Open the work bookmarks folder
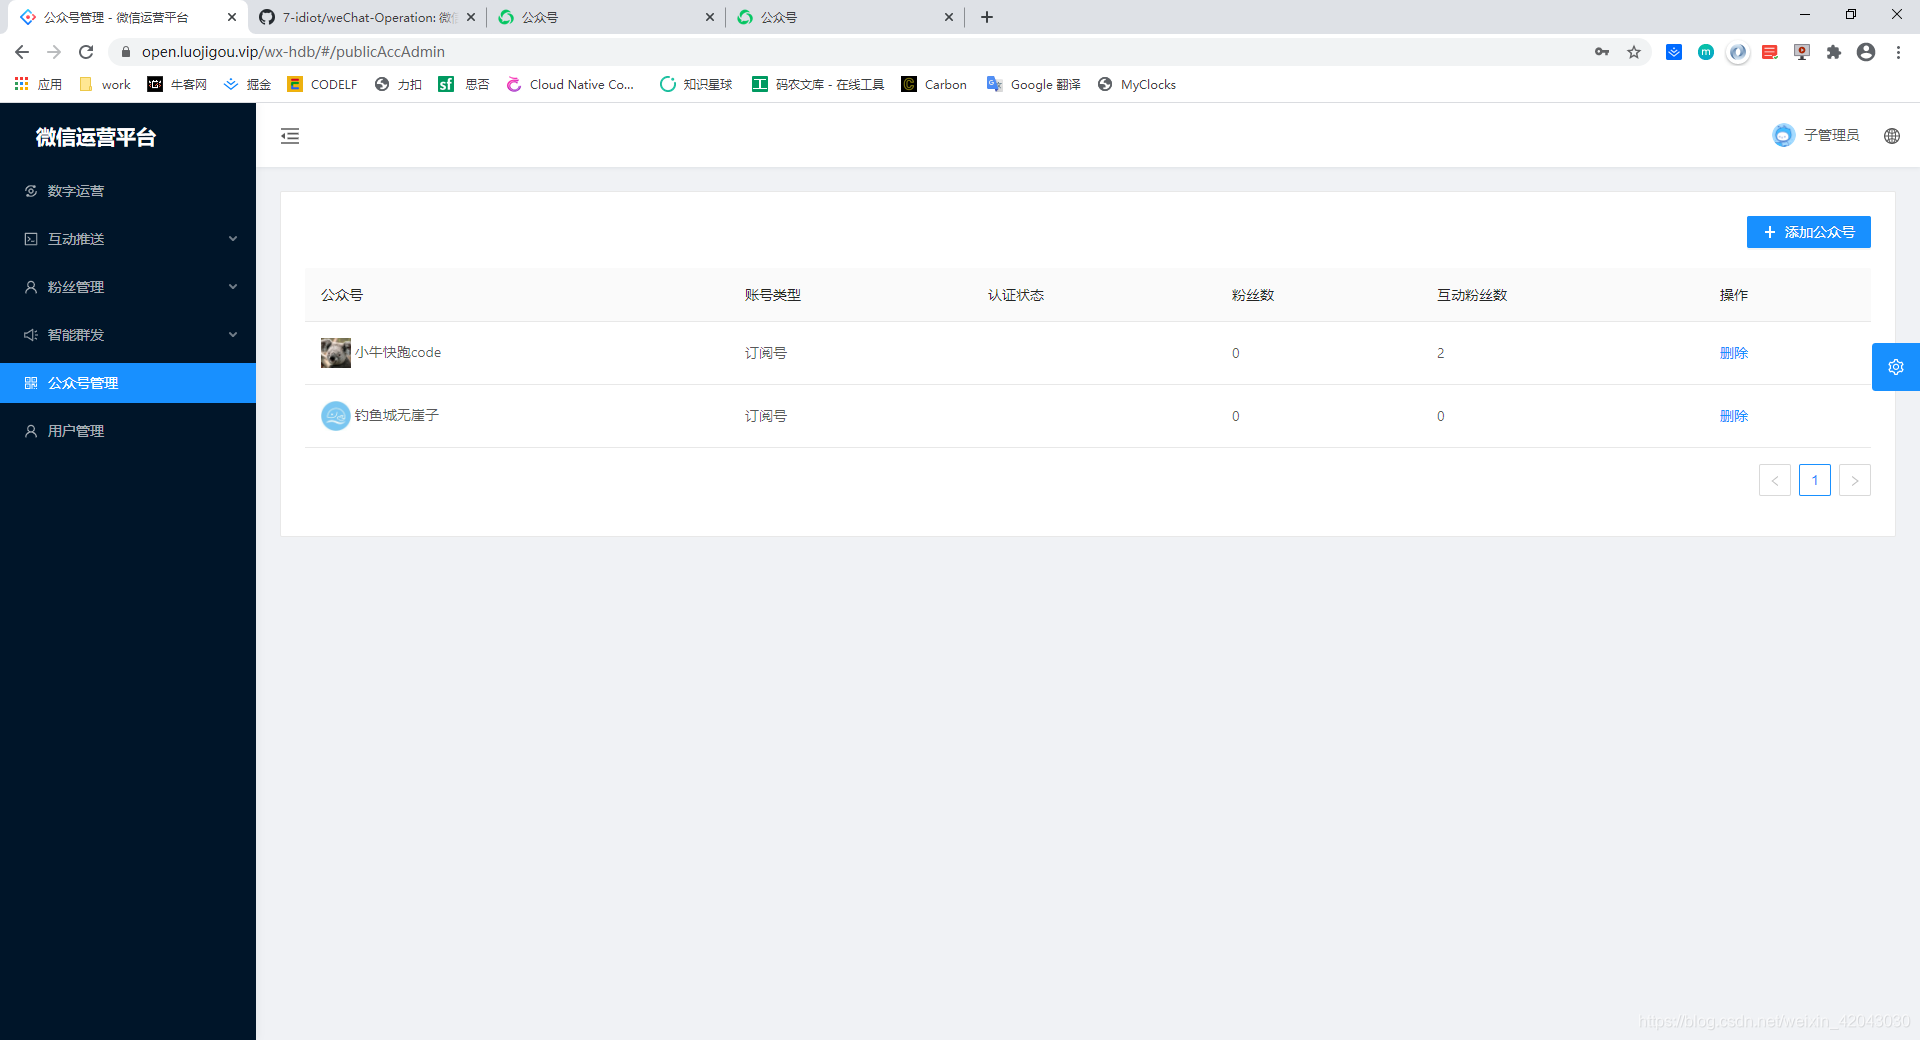 coord(105,85)
